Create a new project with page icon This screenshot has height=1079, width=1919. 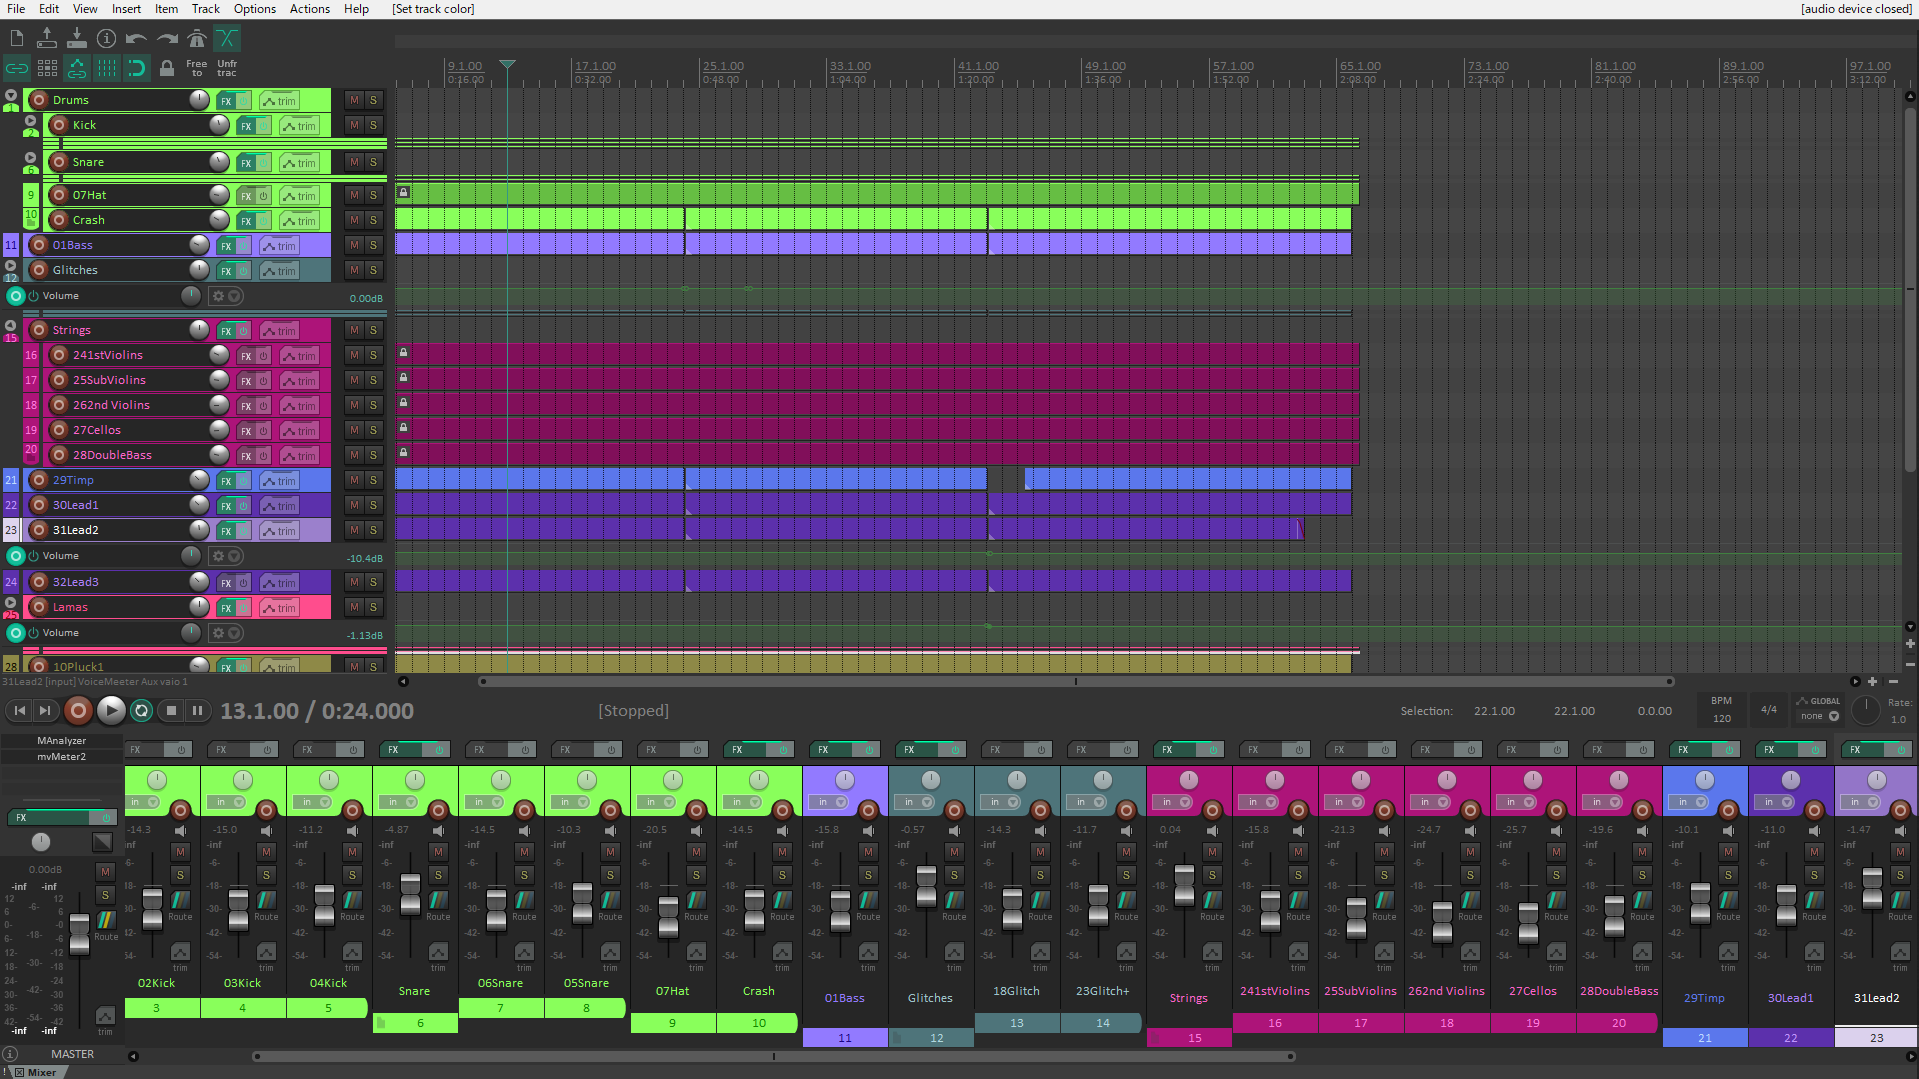pyautogui.click(x=17, y=39)
